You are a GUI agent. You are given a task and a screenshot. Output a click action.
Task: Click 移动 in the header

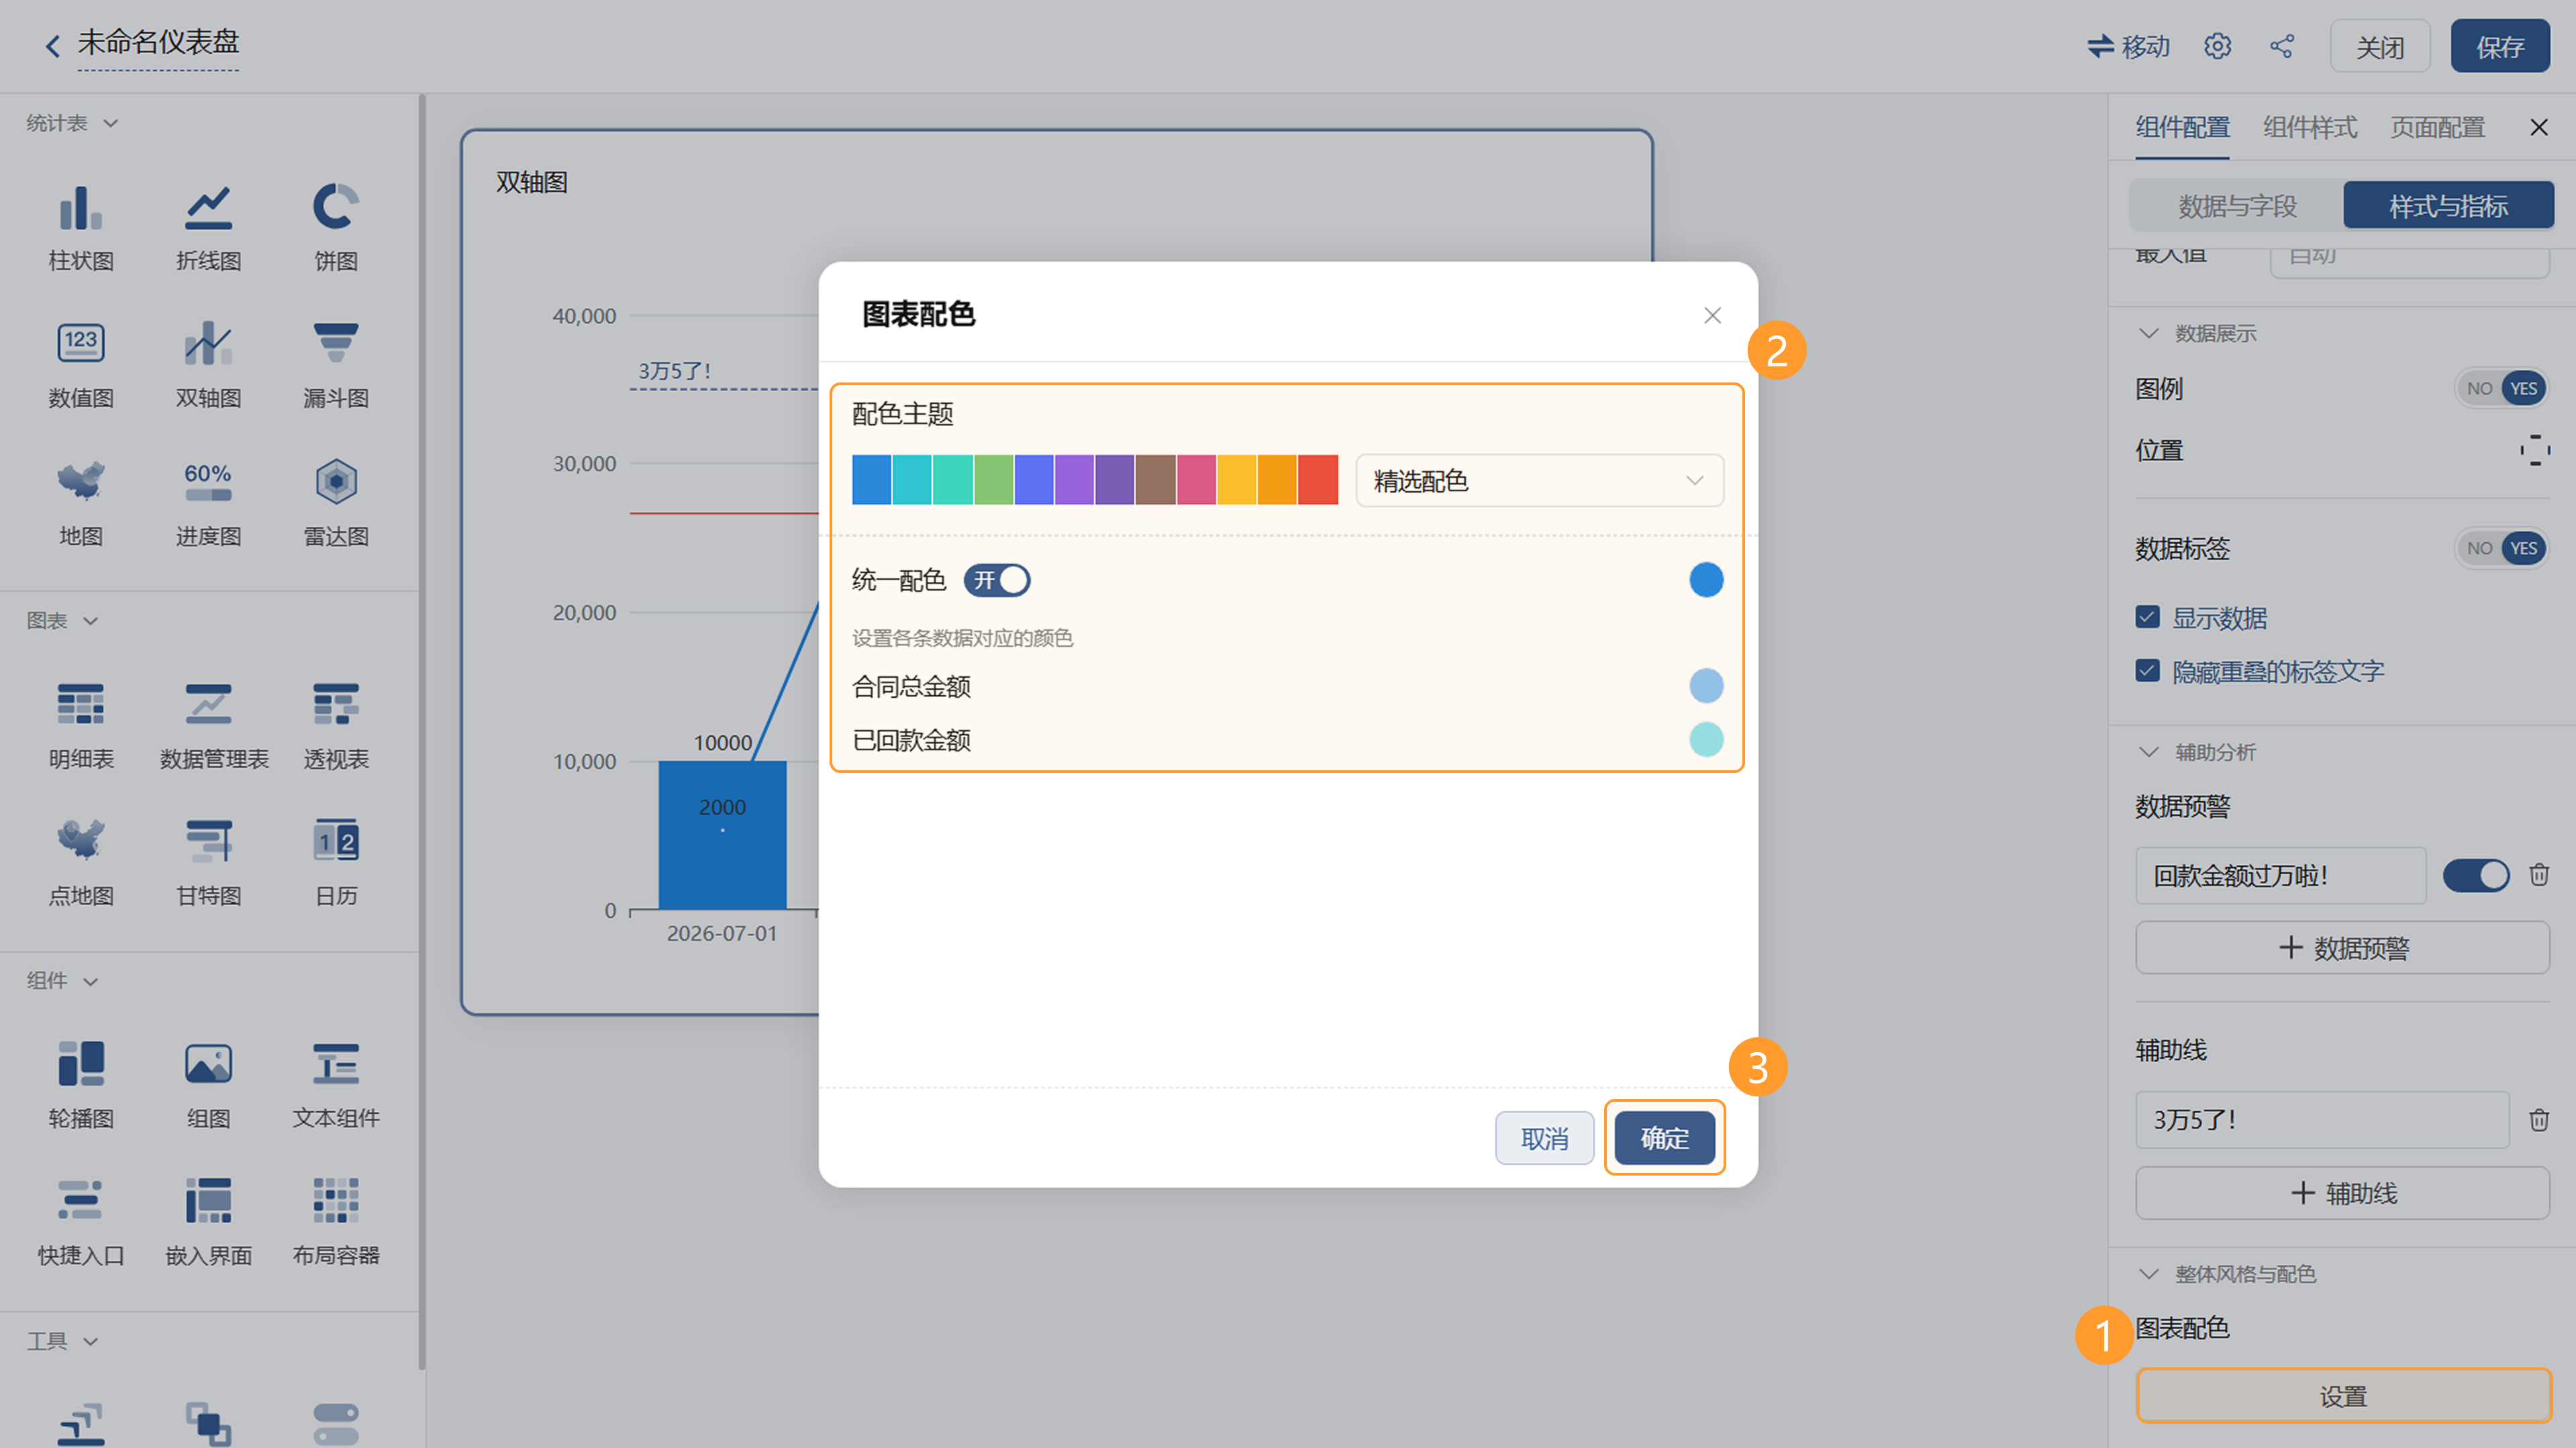[x=2128, y=46]
